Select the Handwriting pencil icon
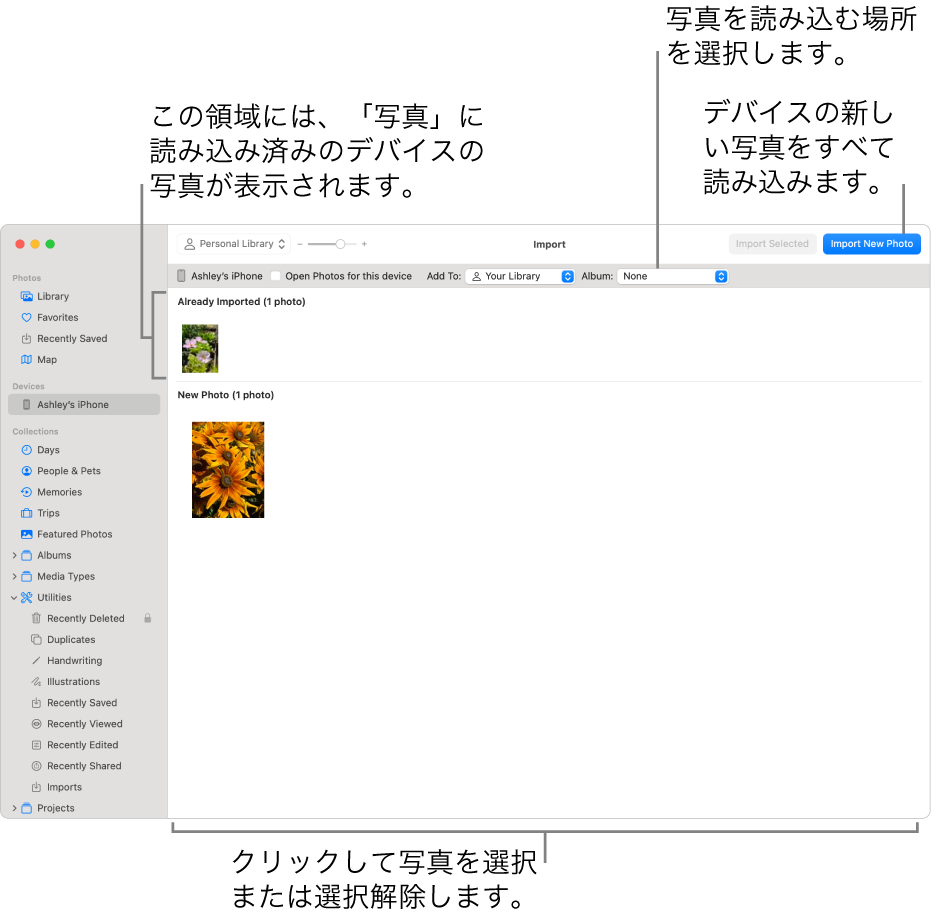 click(36, 661)
